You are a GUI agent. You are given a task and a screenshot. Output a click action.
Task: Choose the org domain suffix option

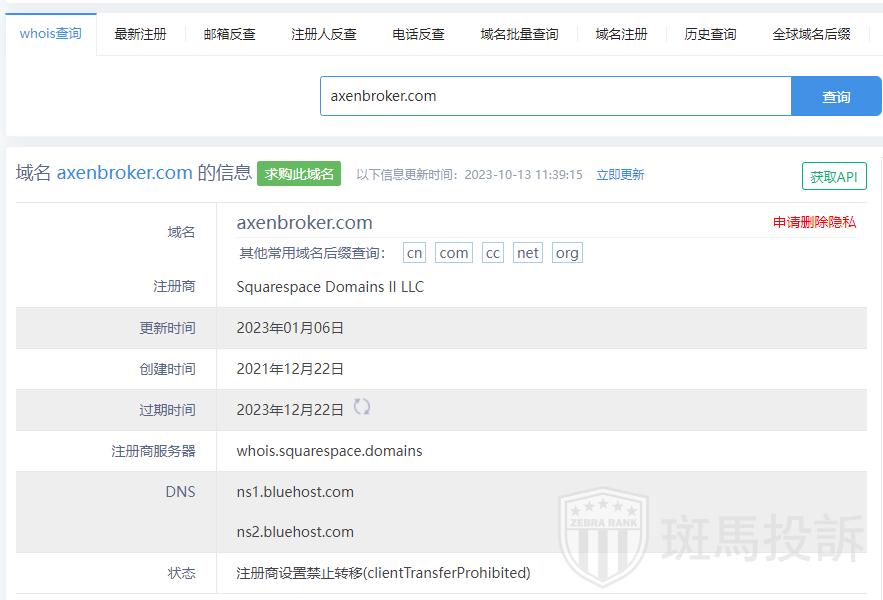pos(567,253)
